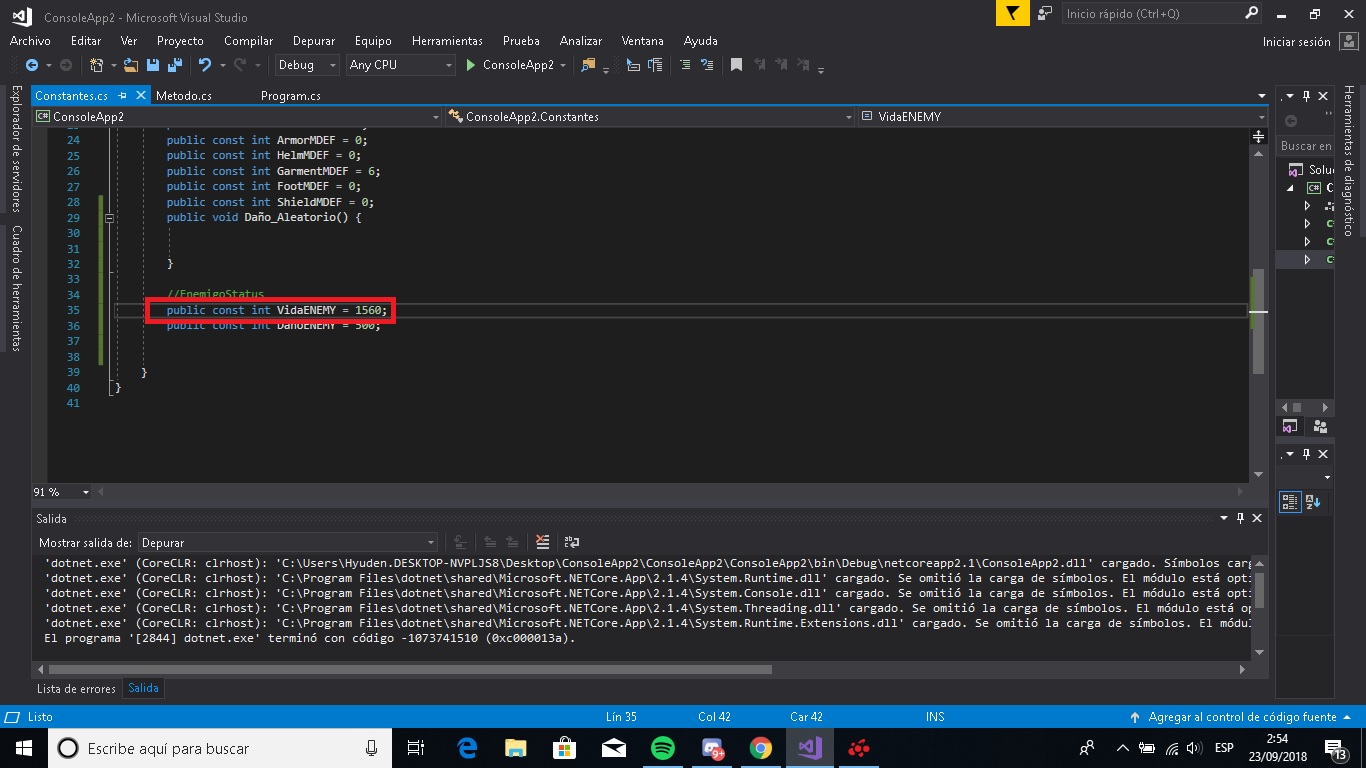Click the Open File folder icon
Viewport: 1366px width, 768px height.
tap(130, 65)
